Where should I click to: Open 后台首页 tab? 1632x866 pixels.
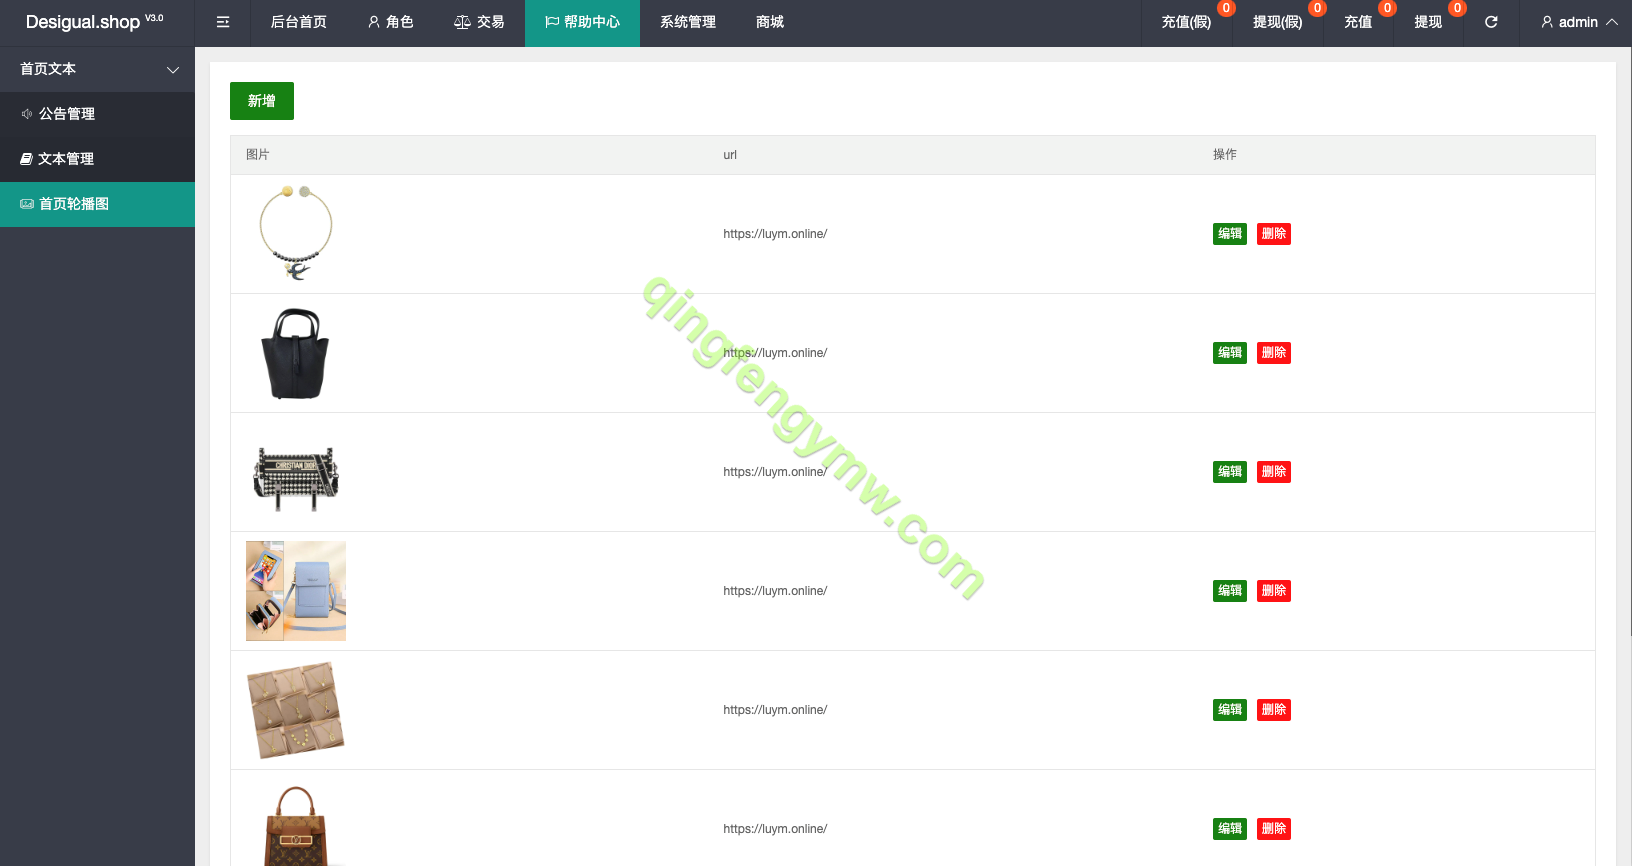[x=299, y=22]
